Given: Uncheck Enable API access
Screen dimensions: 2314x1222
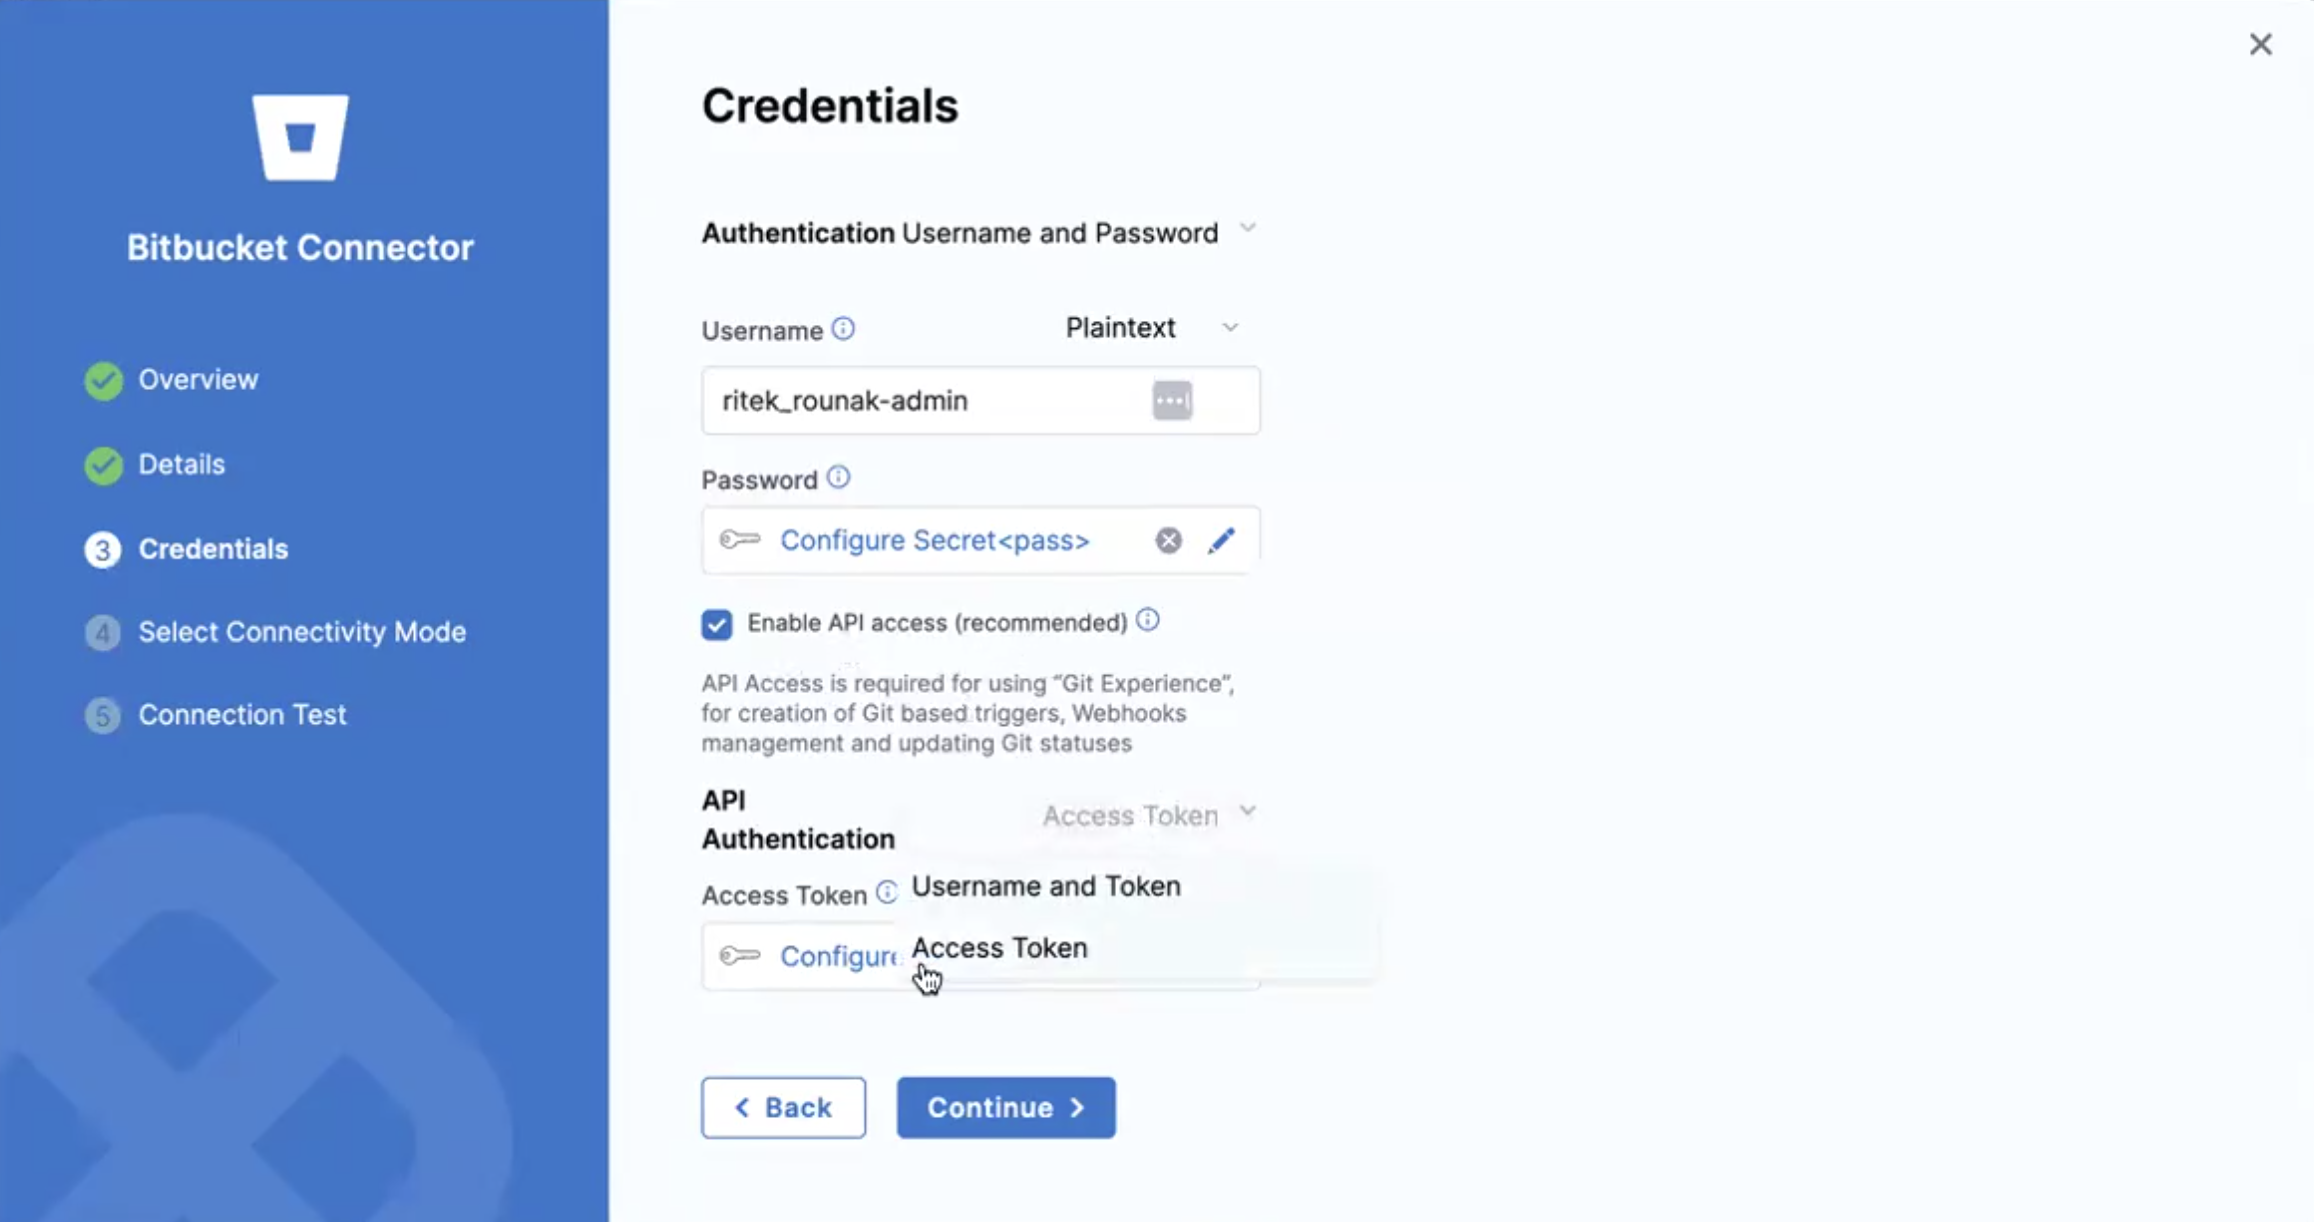Looking at the screenshot, I should (716, 623).
